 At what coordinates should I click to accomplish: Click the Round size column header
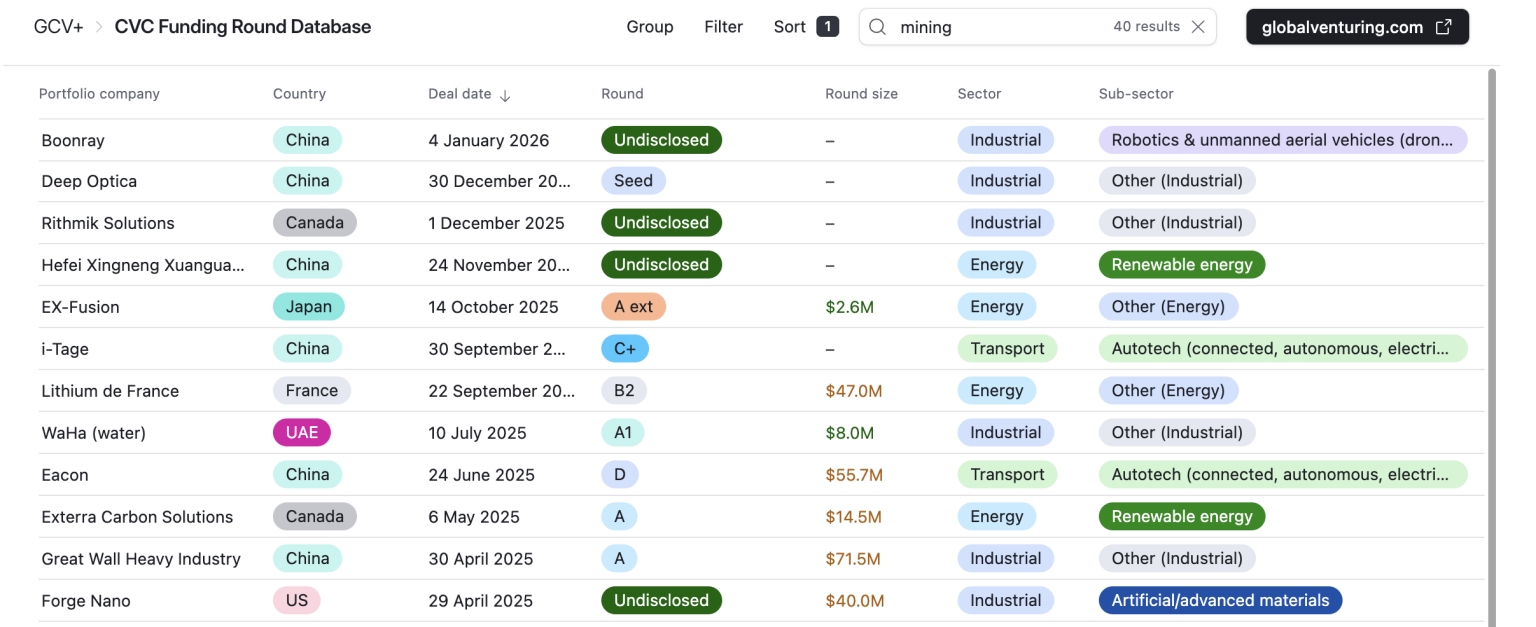click(x=861, y=94)
